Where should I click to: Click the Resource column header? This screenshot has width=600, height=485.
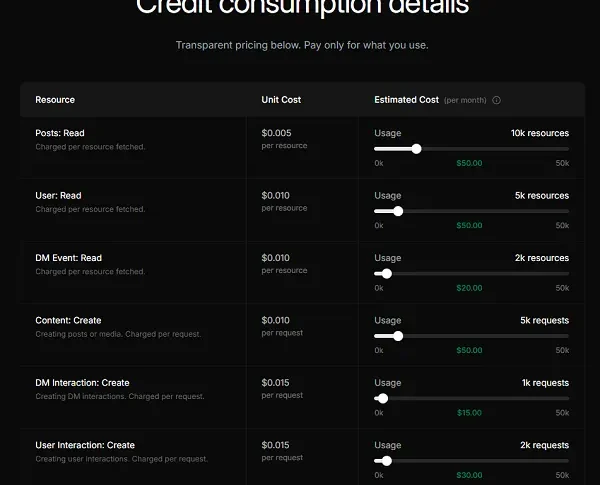55,100
